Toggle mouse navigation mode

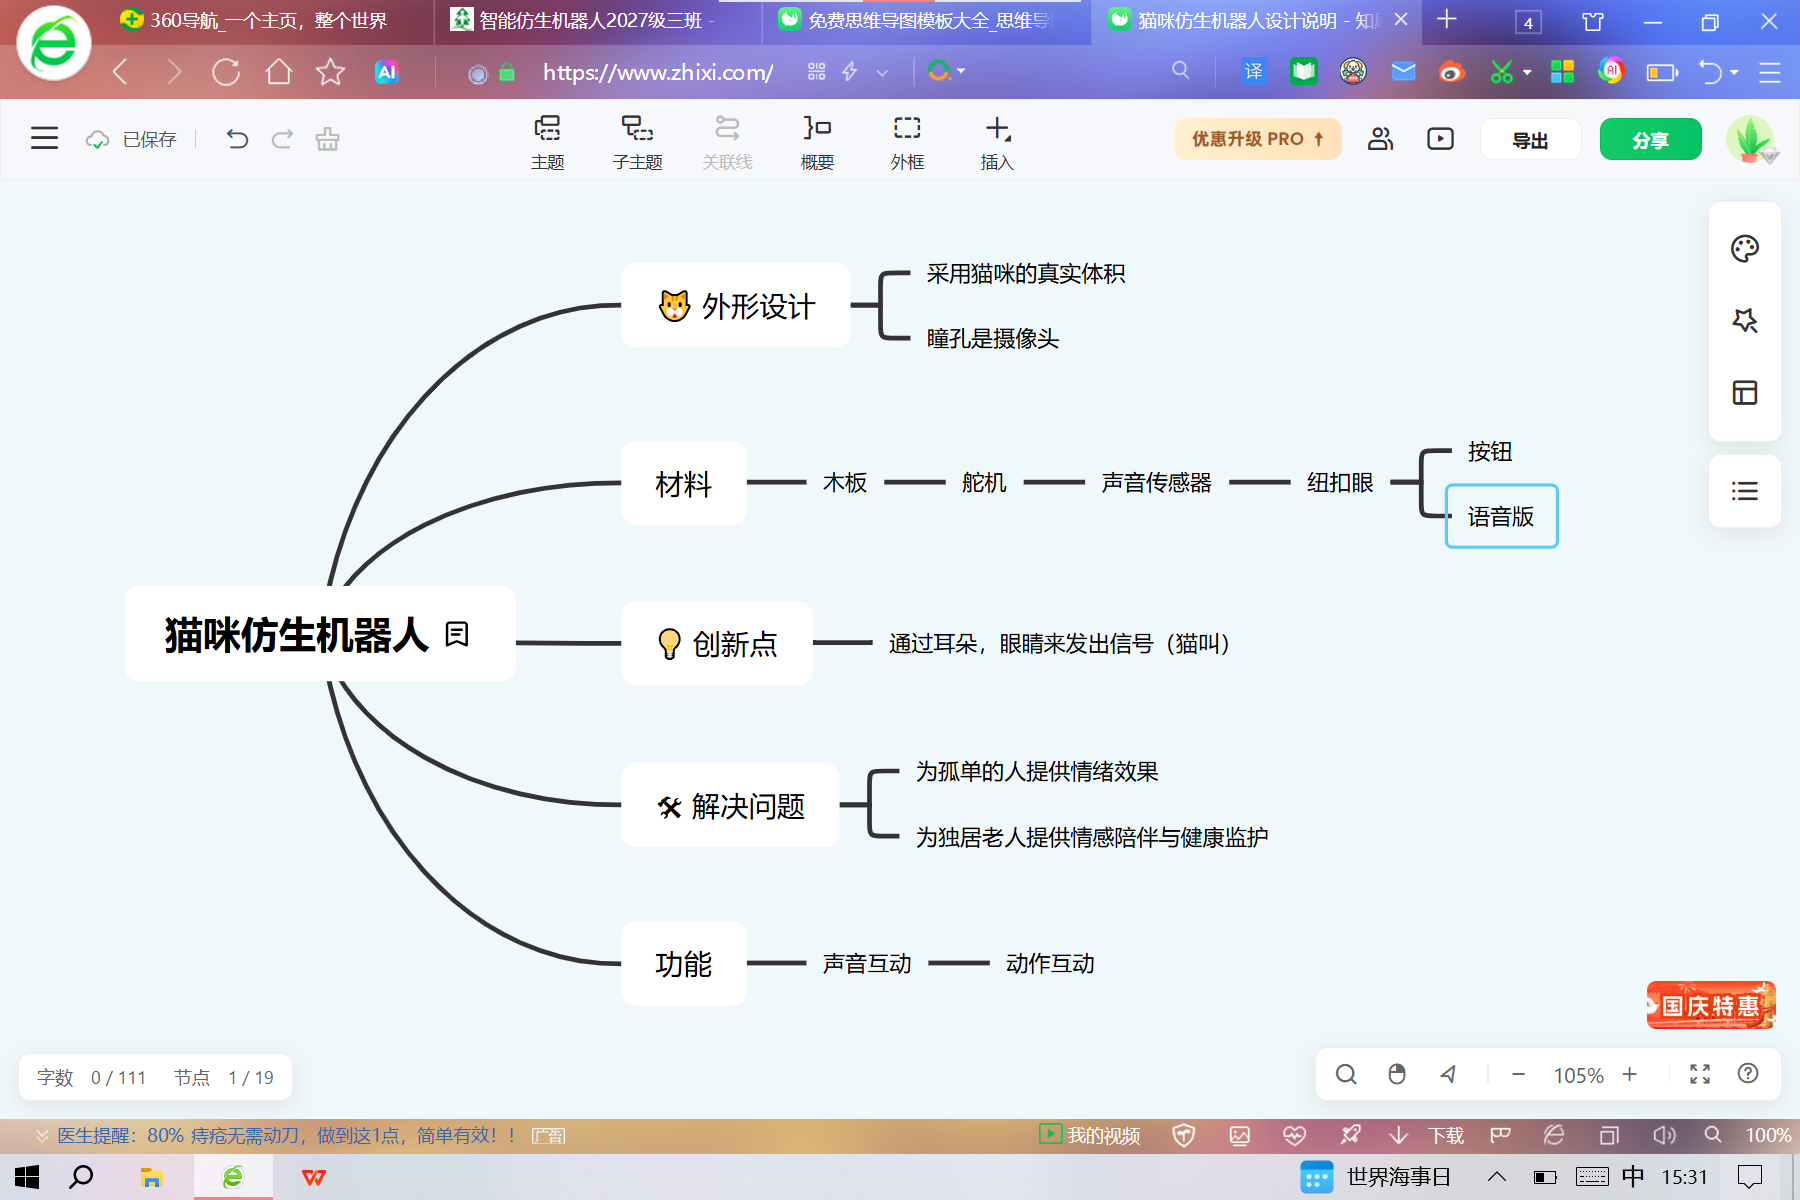[x=1397, y=1074]
